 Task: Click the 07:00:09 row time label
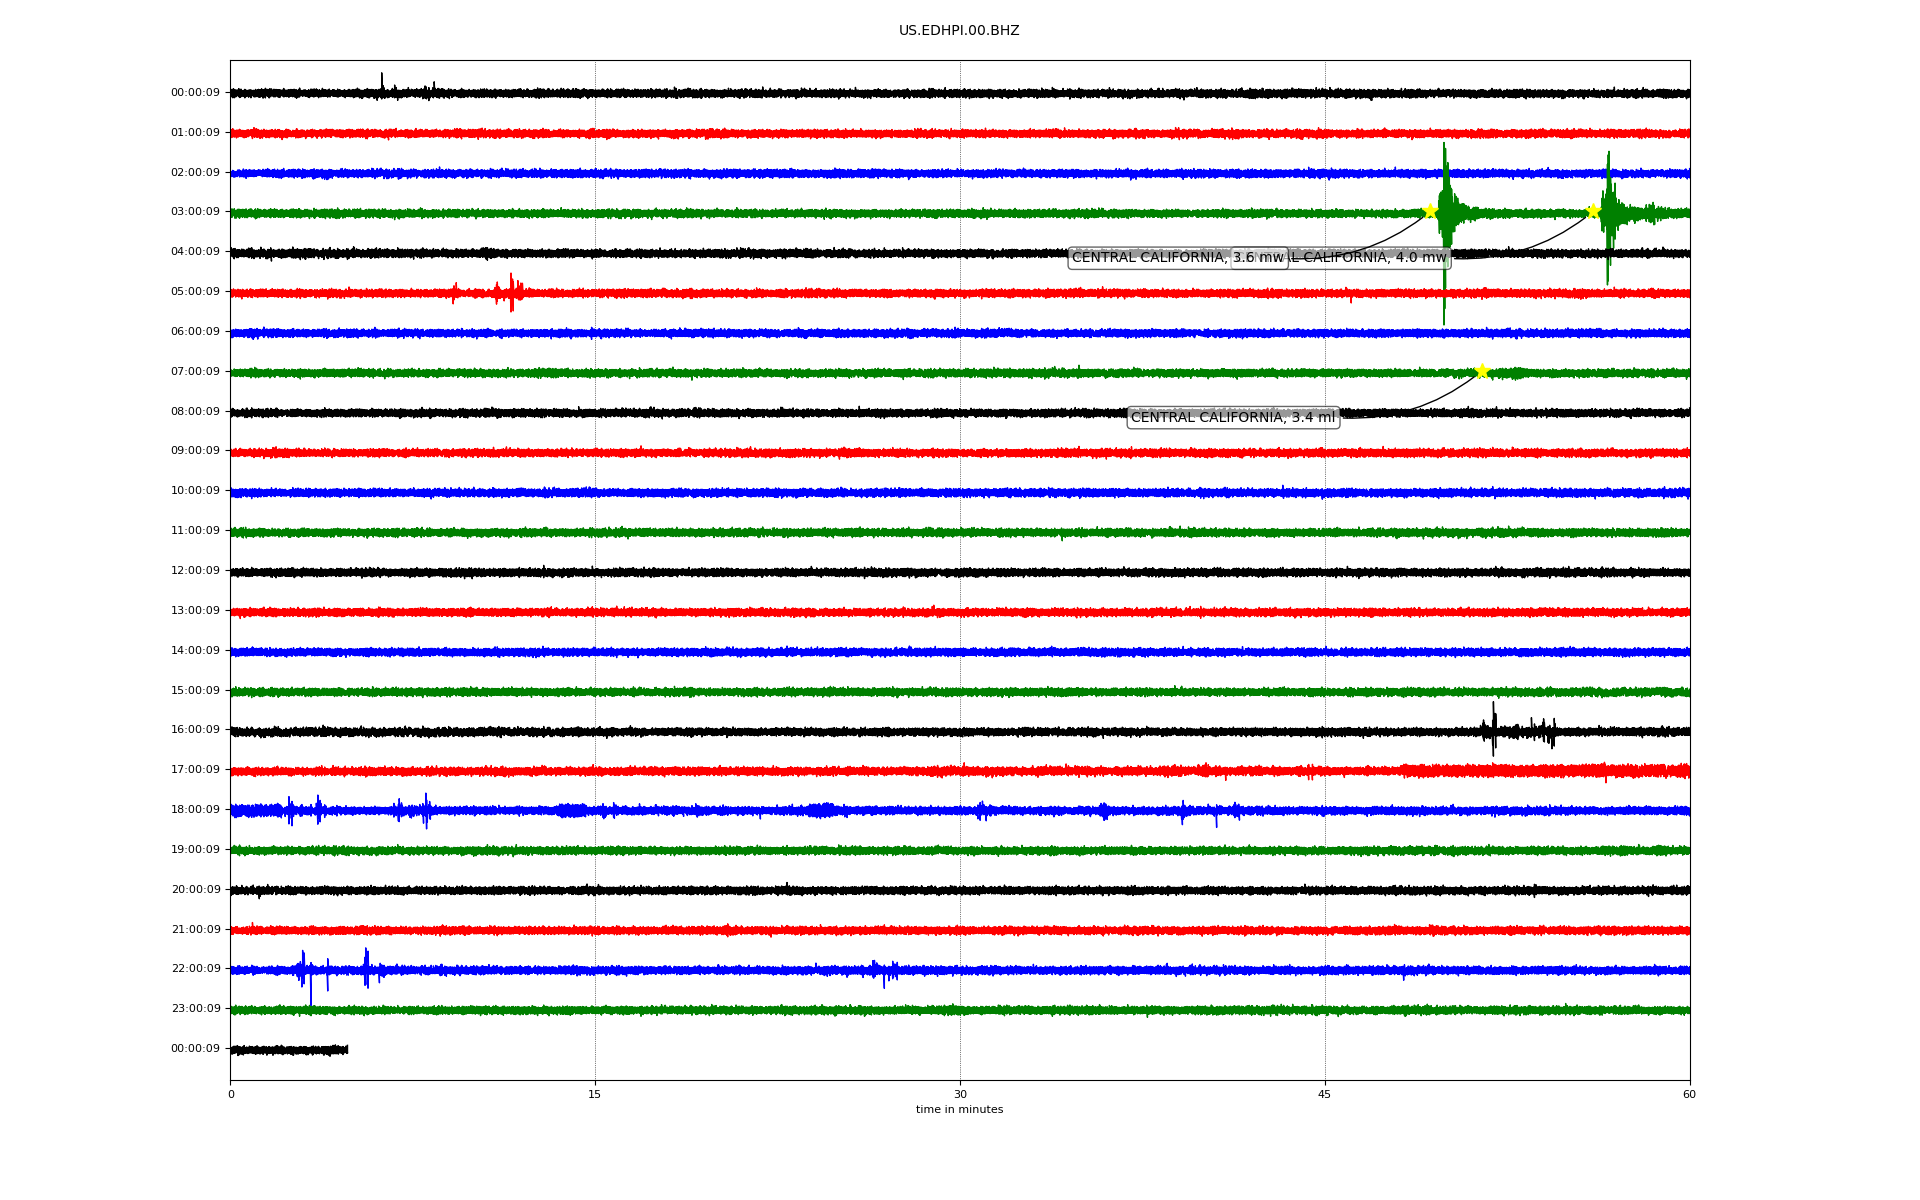(195, 371)
